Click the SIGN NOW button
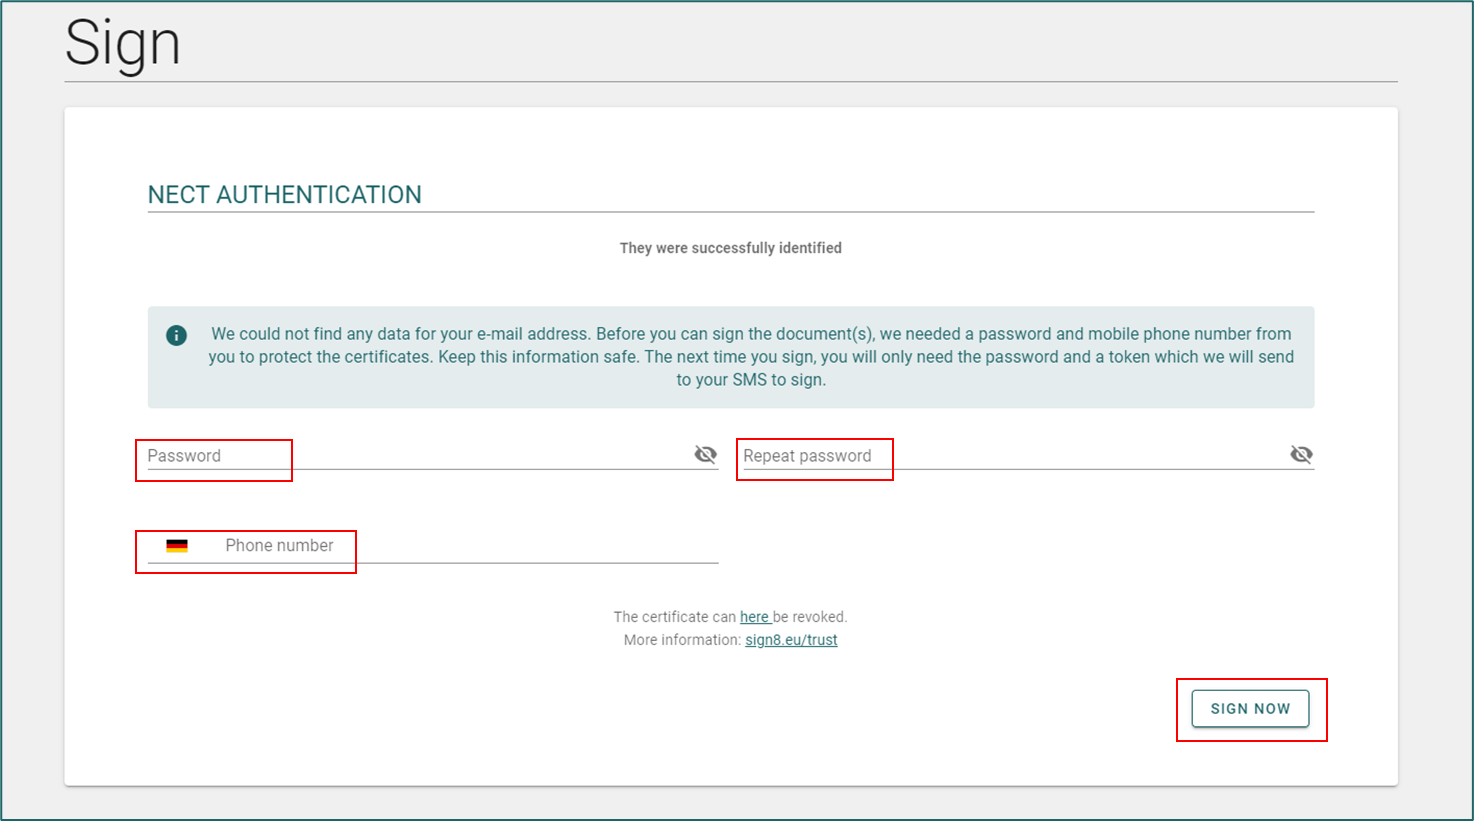Screen dimensions: 1474x821 1250,708
